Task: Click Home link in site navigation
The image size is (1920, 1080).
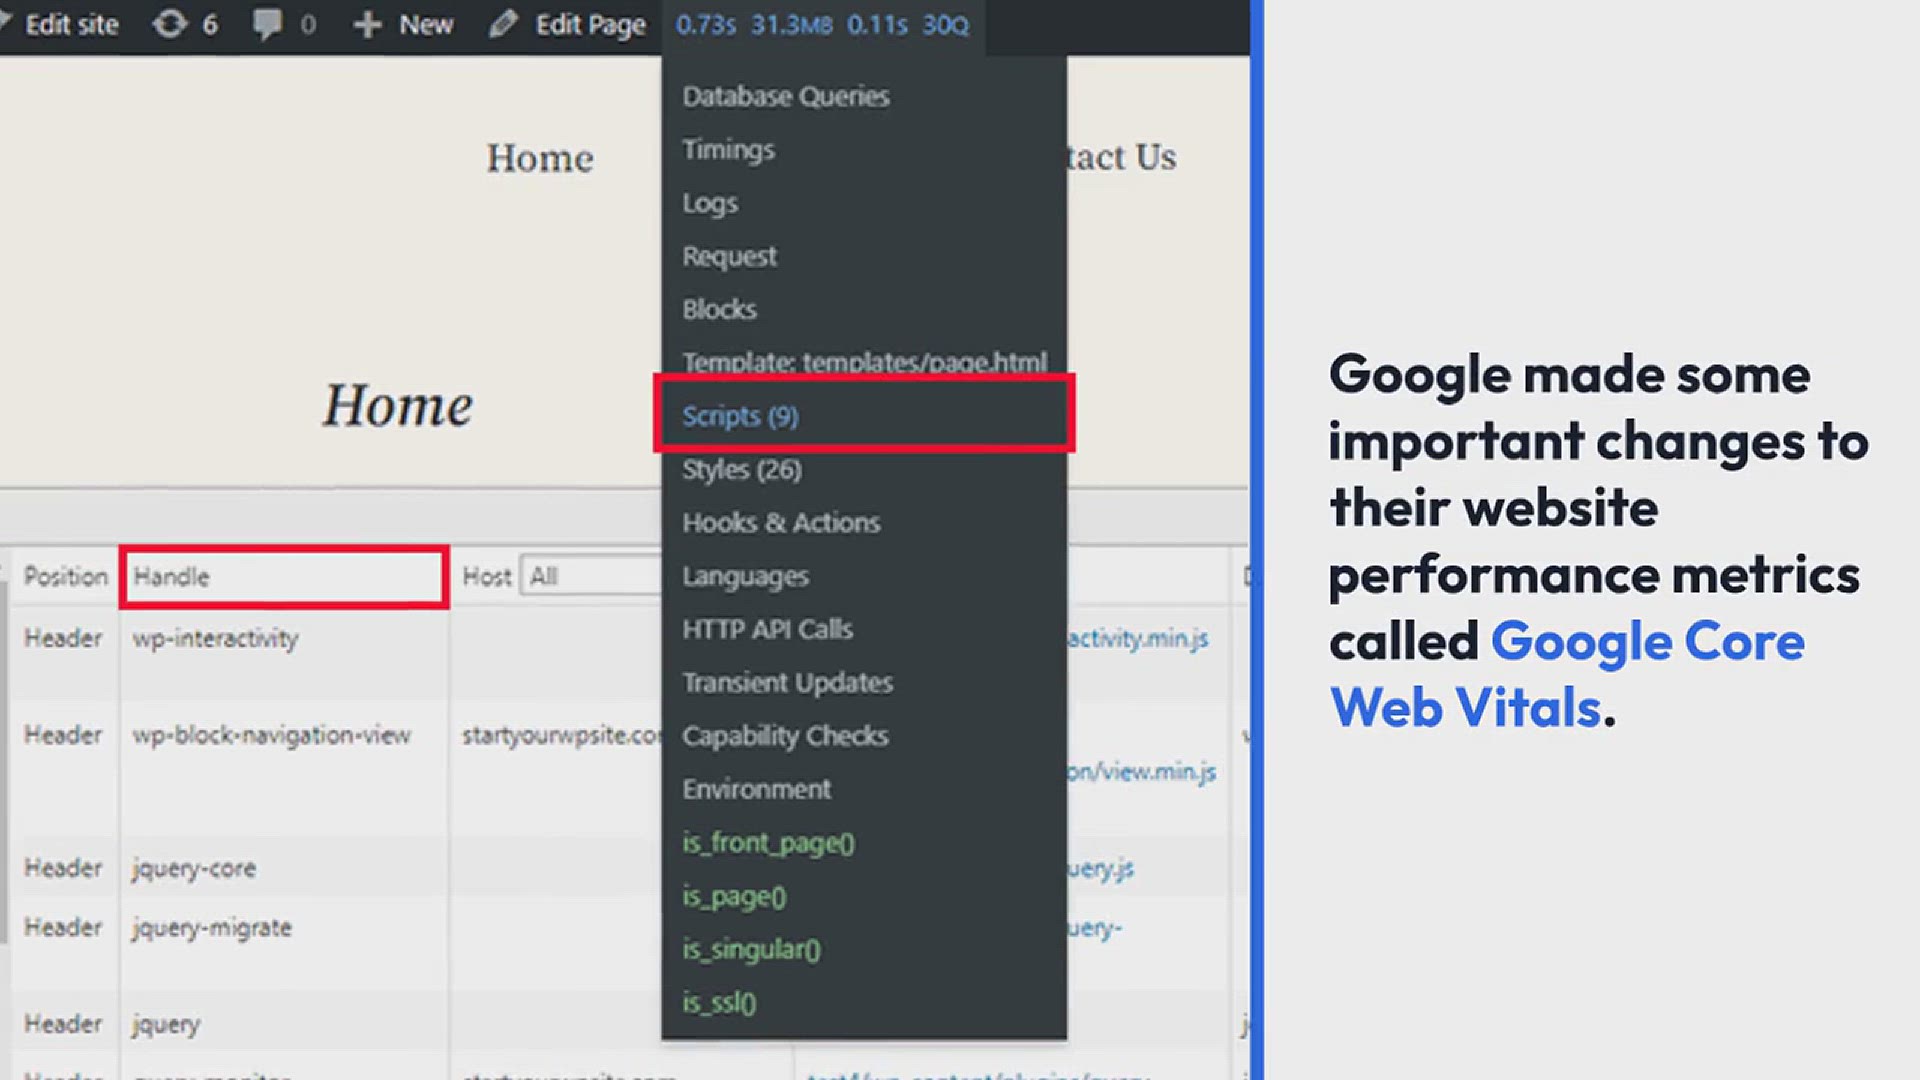Action: tap(540, 158)
